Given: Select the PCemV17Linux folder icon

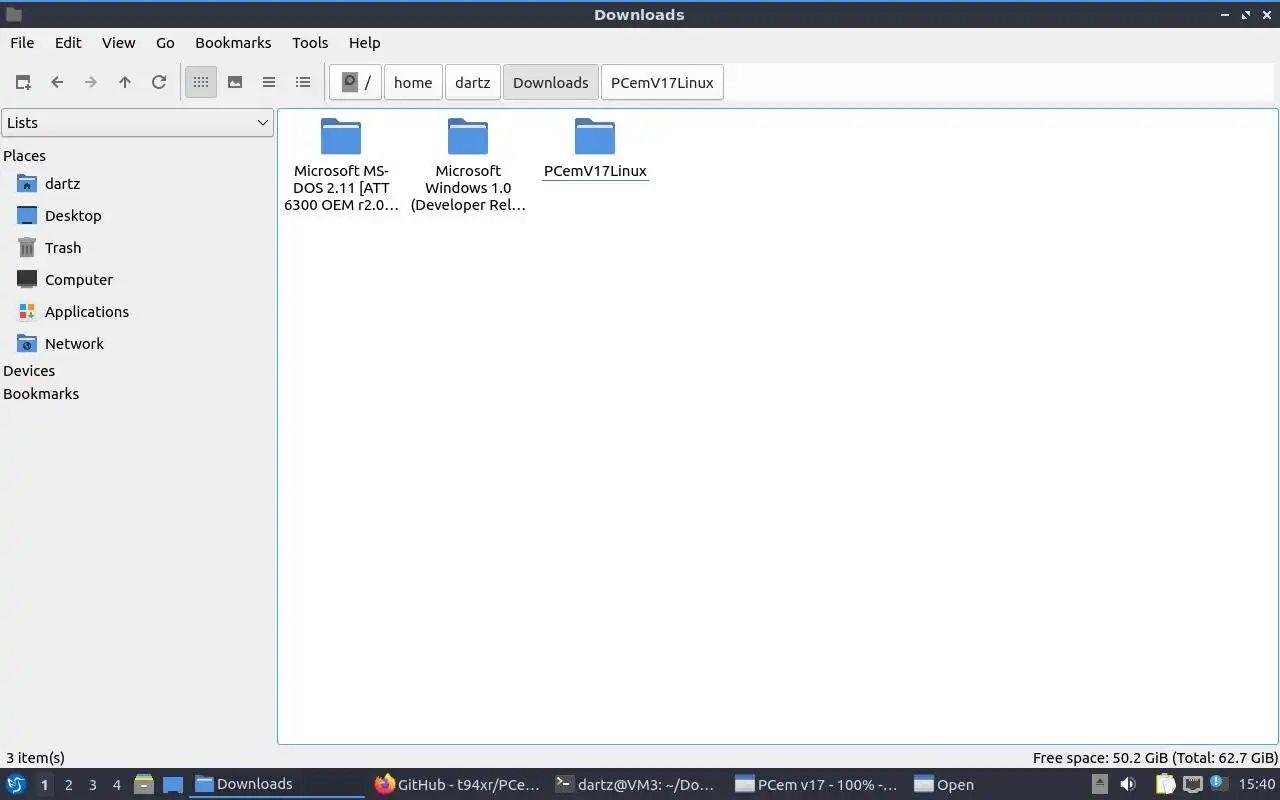Looking at the screenshot, I should (x=595, y=137).
